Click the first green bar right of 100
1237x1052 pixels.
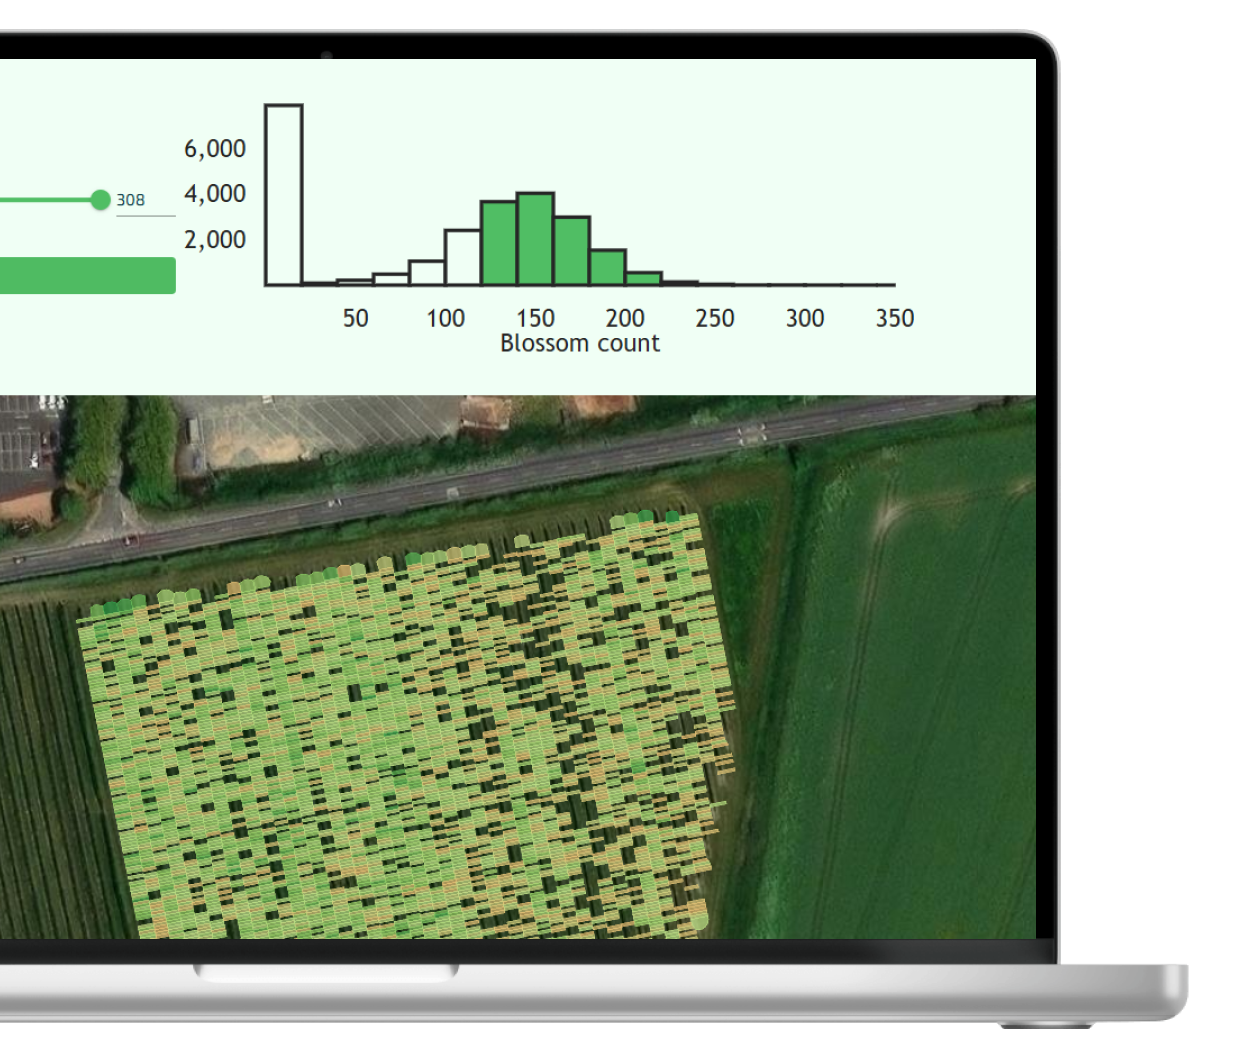point(498,243)
